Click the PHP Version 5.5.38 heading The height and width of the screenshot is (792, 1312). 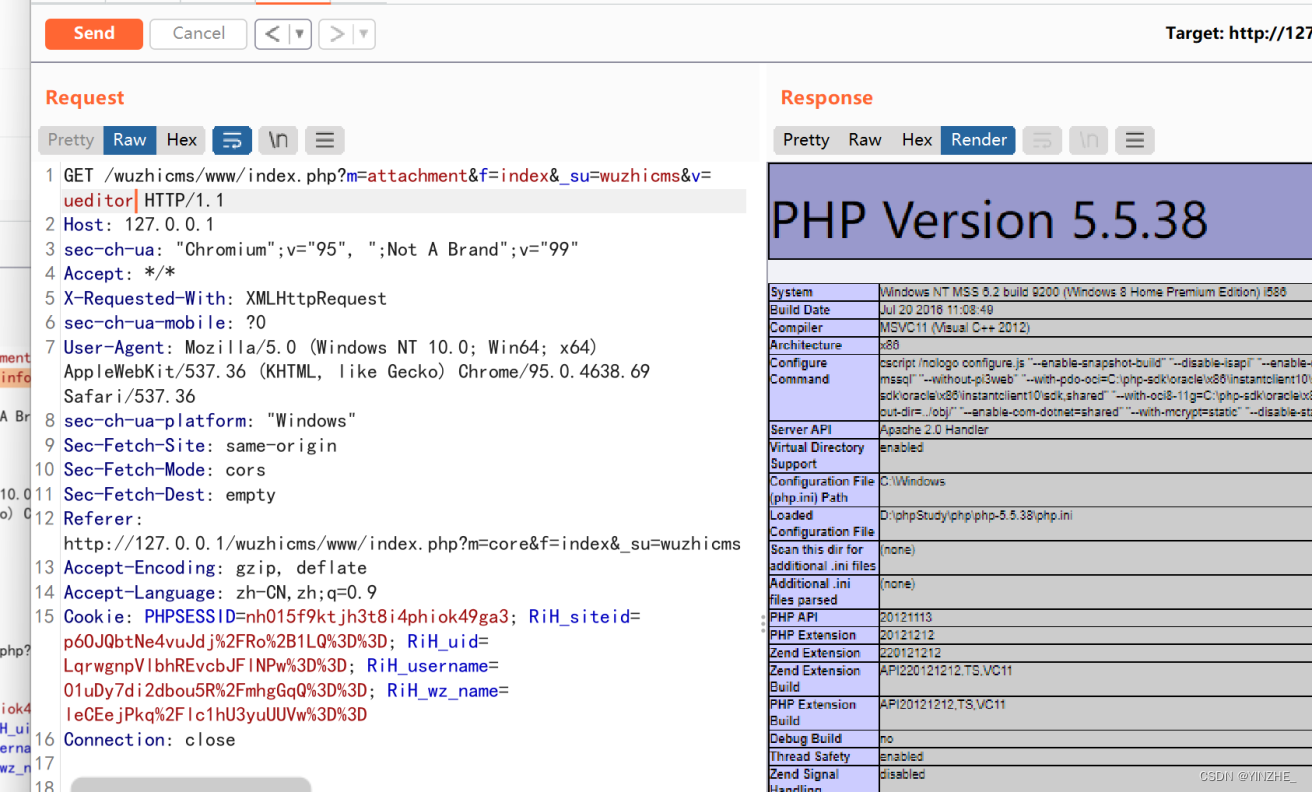(x=989, y=218)
